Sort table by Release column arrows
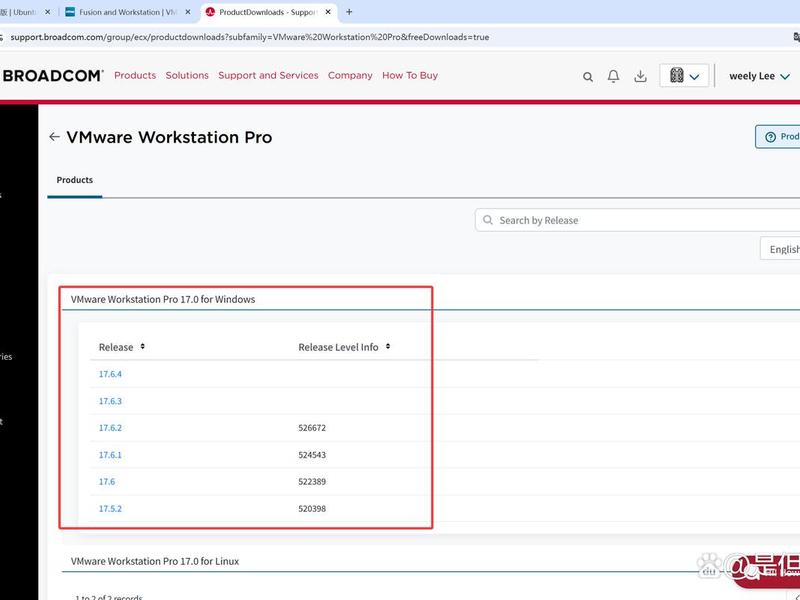Screen dimensions: 800x600 [142, 346]
